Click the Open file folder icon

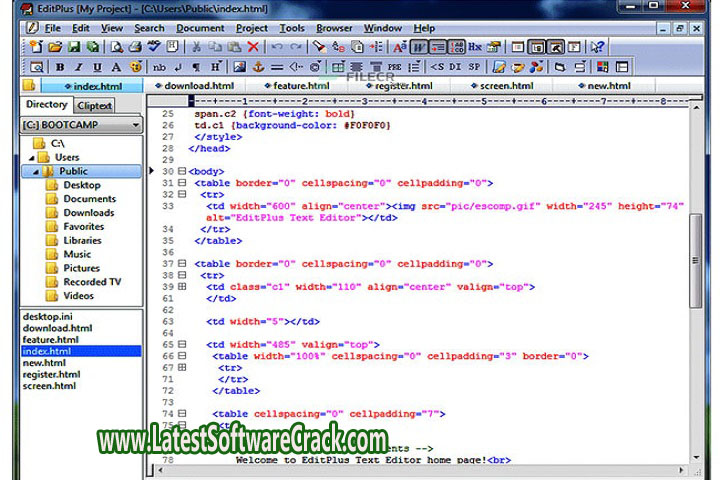pos(55,47)
